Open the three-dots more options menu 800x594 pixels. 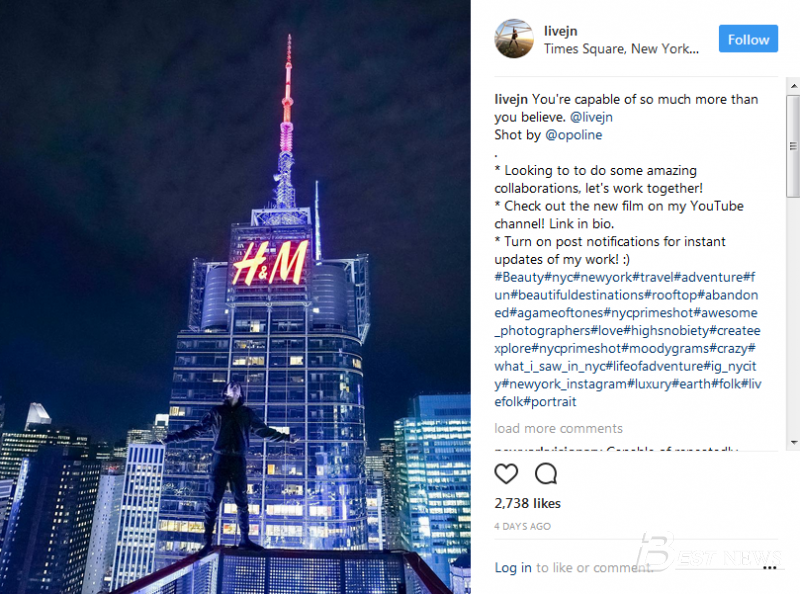pyautogui.click(x=769, y=567)
